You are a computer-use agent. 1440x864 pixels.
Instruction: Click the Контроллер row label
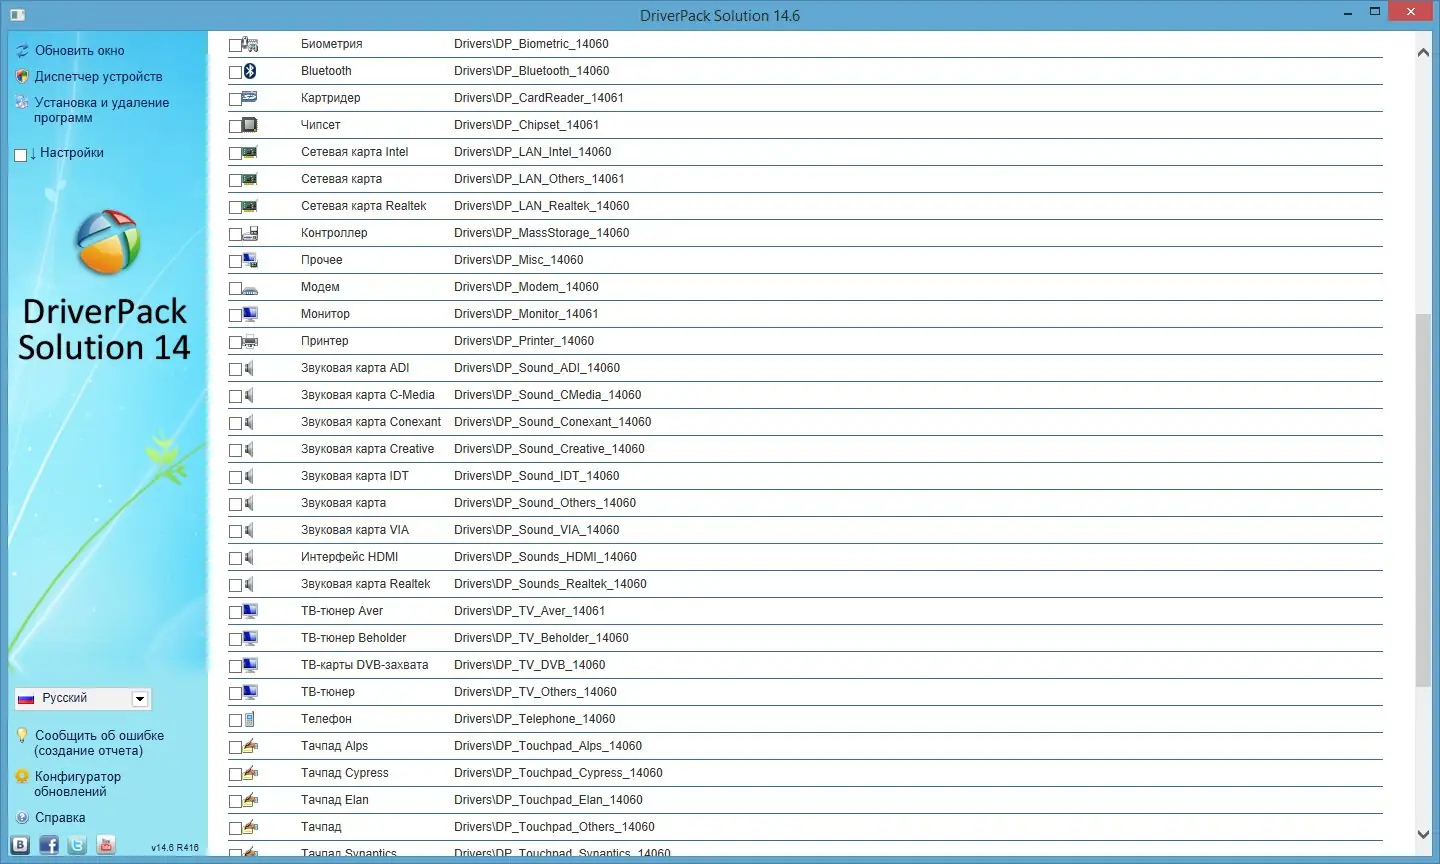(x=334, y=233)
